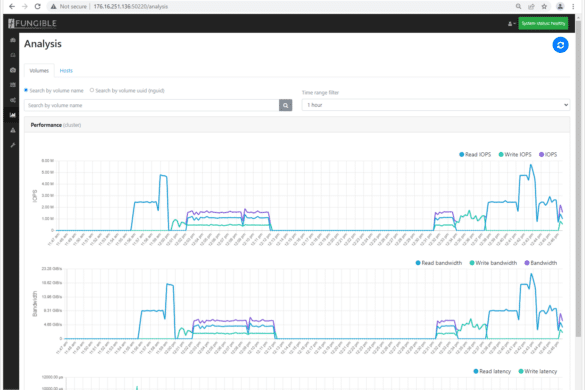
Task: Click the browser forward arrow
Action: [x=25, y=6]
